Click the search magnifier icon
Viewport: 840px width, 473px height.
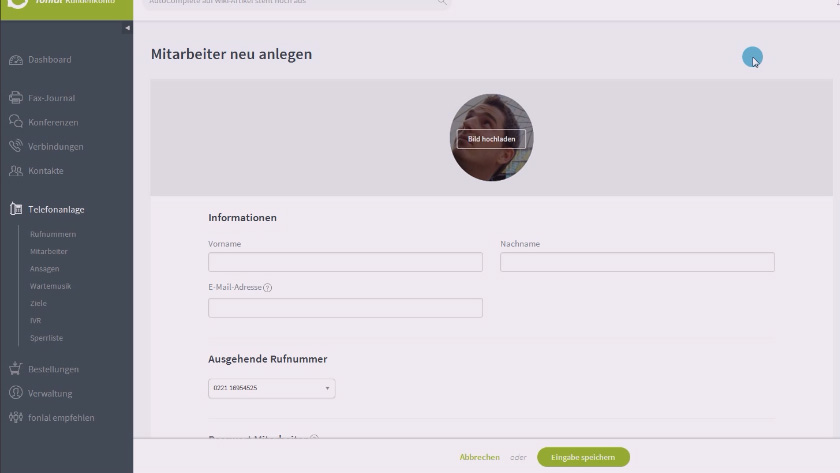click(441, 2)
